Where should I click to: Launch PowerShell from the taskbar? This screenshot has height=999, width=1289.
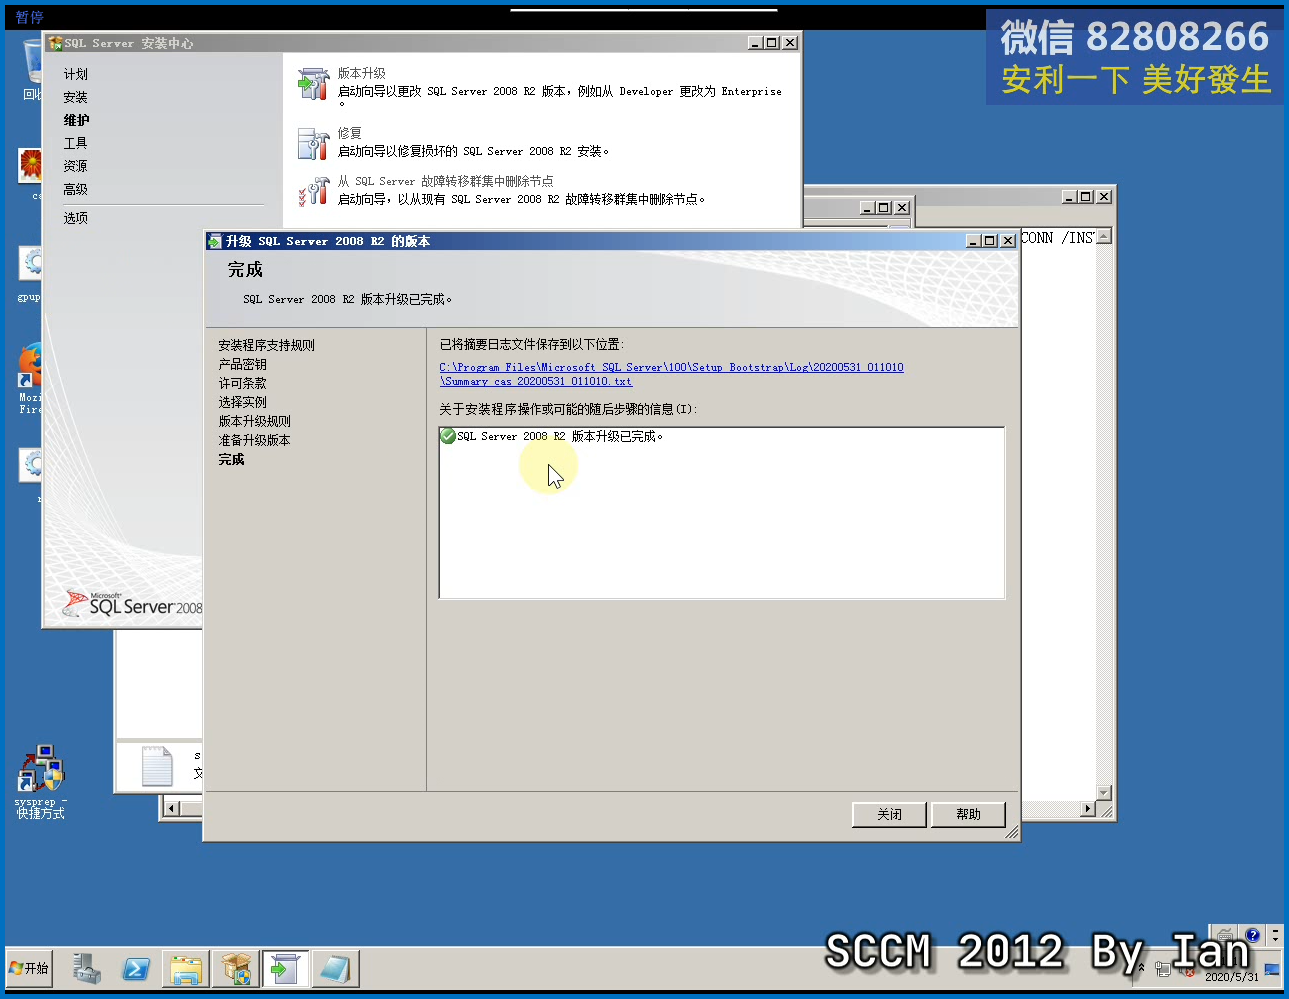click(136, 968)
